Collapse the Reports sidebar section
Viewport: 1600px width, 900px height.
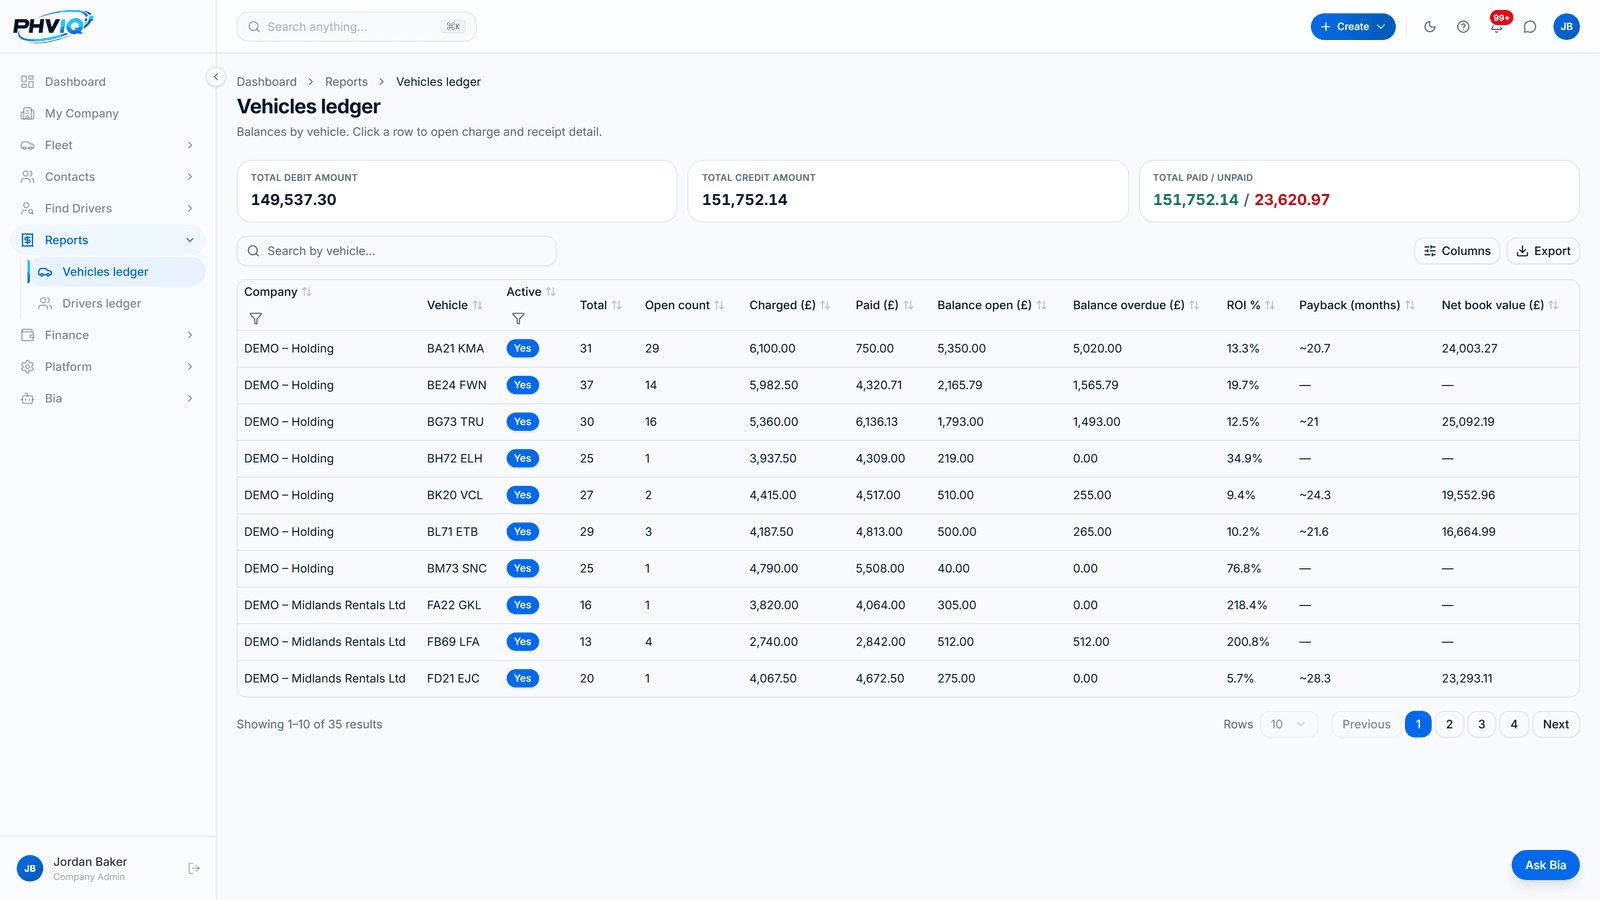click(x=108, y=240)
